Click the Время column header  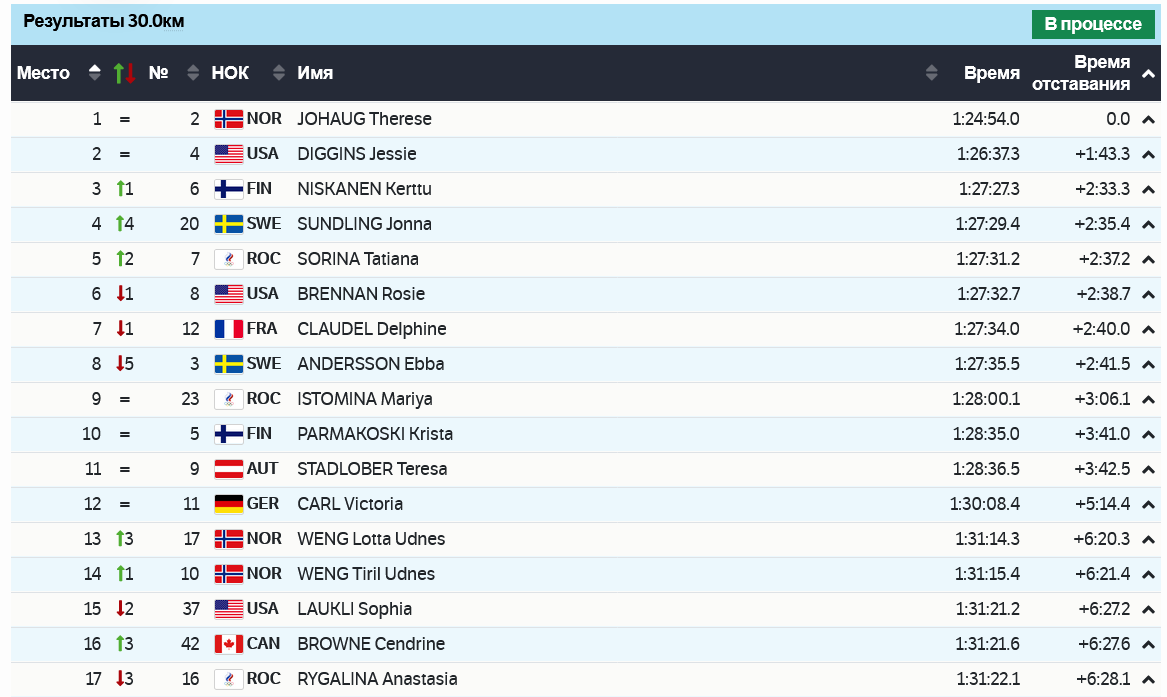coord(991,73)
